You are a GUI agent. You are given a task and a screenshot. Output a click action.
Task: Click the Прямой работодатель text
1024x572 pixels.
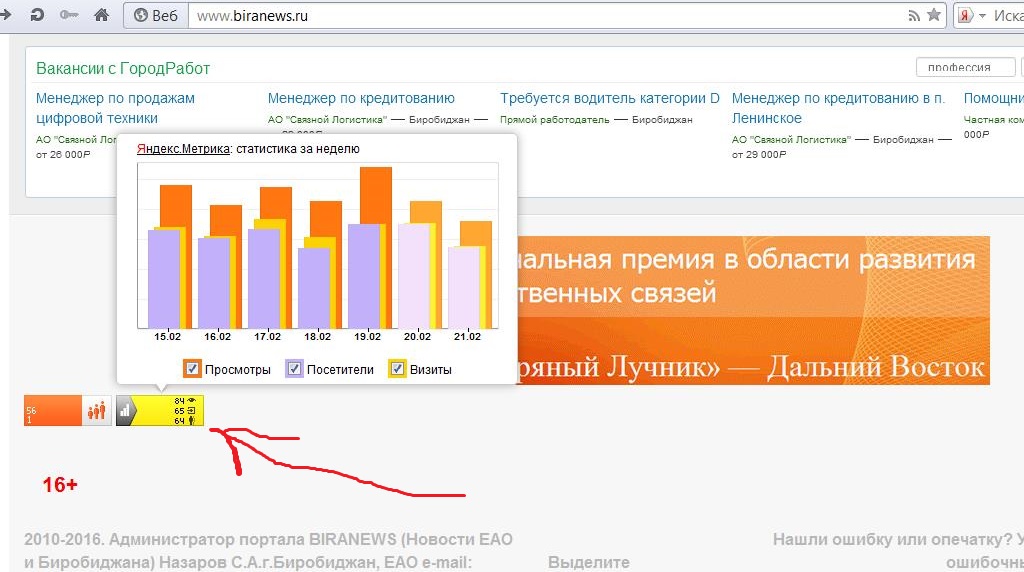point(554,119)
